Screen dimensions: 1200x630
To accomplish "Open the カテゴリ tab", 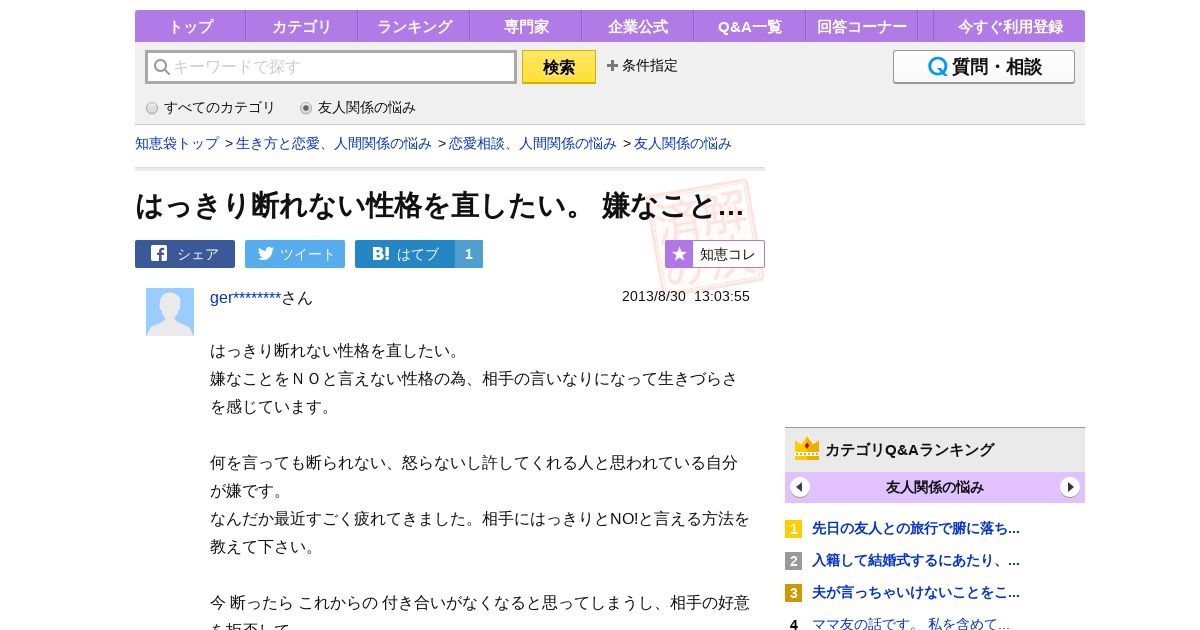I will [302, 26].
